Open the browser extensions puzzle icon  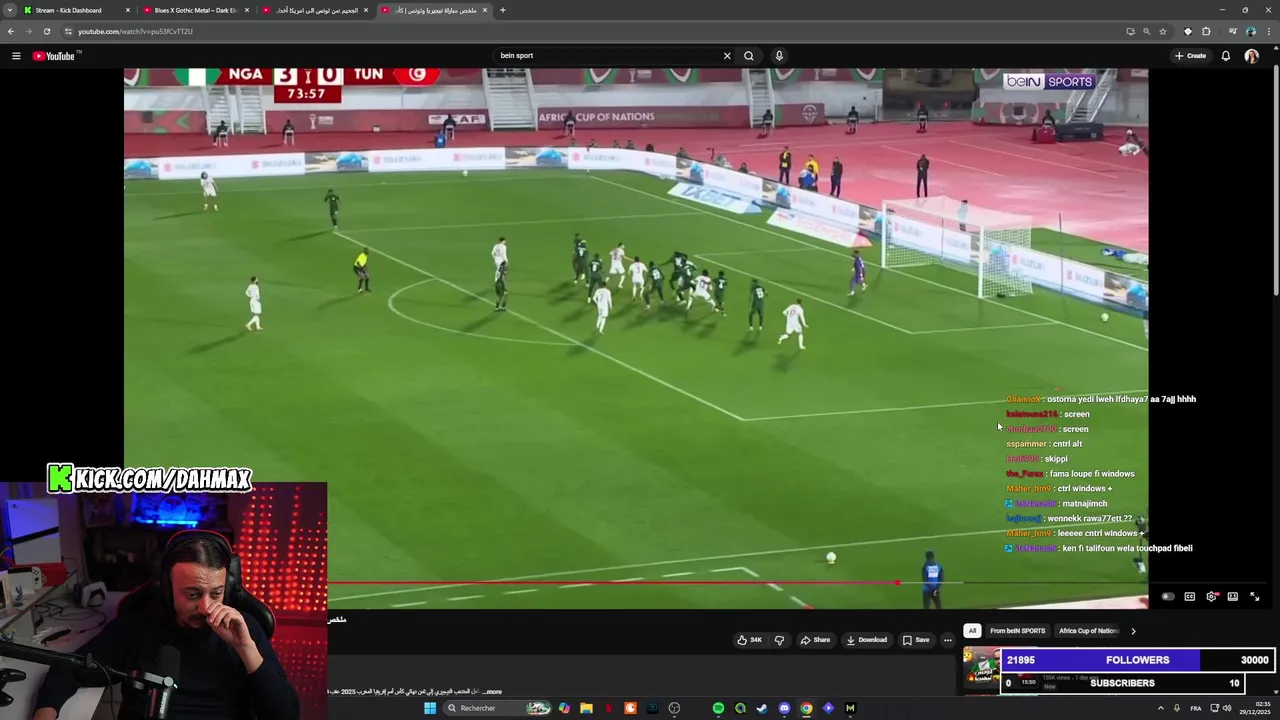click(x=1206, y=31)
